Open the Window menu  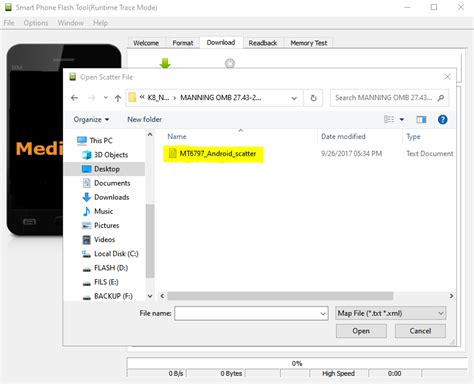click(x=71, y=23)
